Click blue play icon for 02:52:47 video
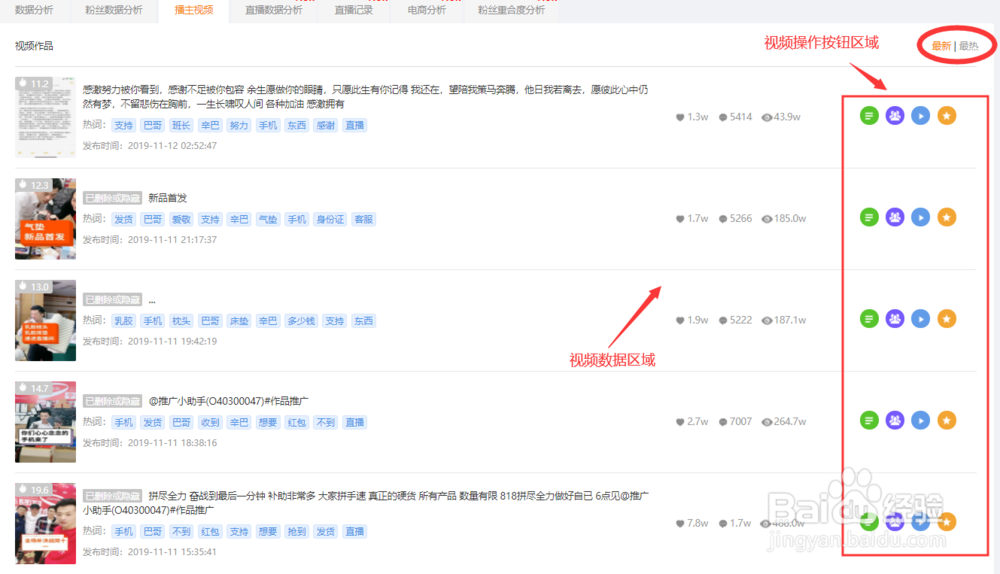This screenshot has width=1000, height=574. (920, 116)
